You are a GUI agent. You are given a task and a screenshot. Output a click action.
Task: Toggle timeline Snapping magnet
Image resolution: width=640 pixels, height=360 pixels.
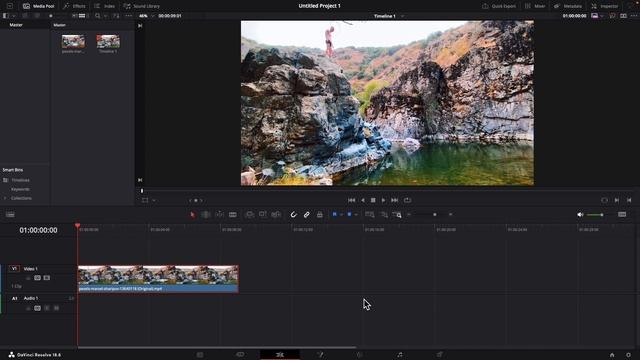(x=293, y=215)
